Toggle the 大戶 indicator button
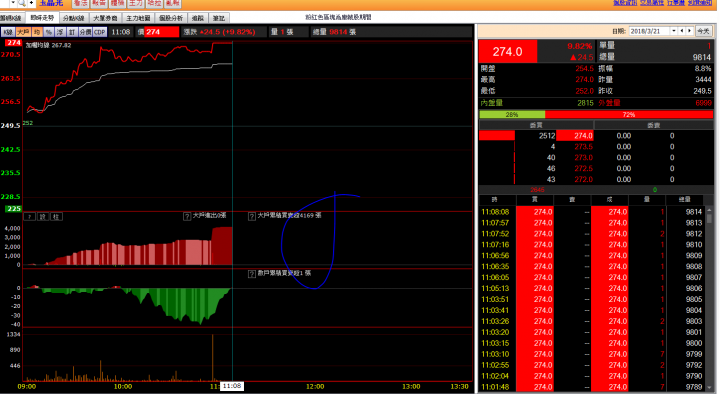 click(23, 32)
